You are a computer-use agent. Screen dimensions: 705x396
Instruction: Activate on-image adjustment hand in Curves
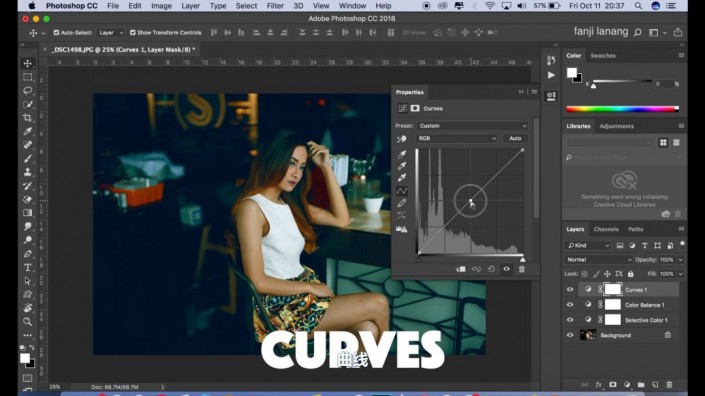(402, 139)
